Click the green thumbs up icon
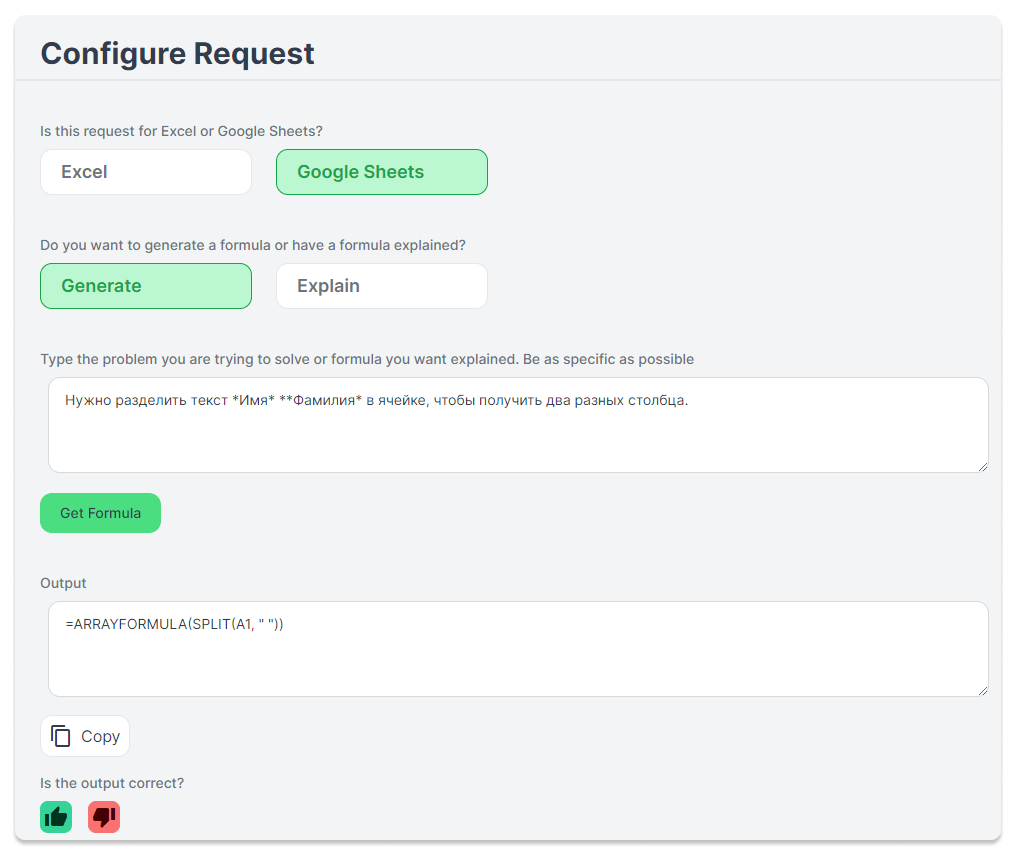This screenshot has width=1016, height=855. coord(56,817)
